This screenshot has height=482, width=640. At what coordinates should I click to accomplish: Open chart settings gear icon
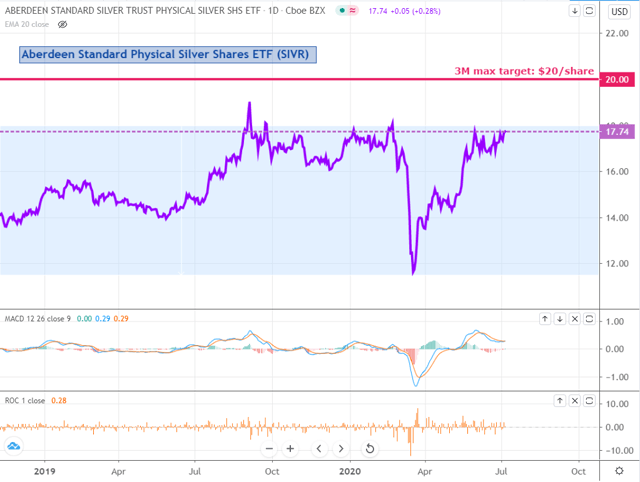coord(619,471)
